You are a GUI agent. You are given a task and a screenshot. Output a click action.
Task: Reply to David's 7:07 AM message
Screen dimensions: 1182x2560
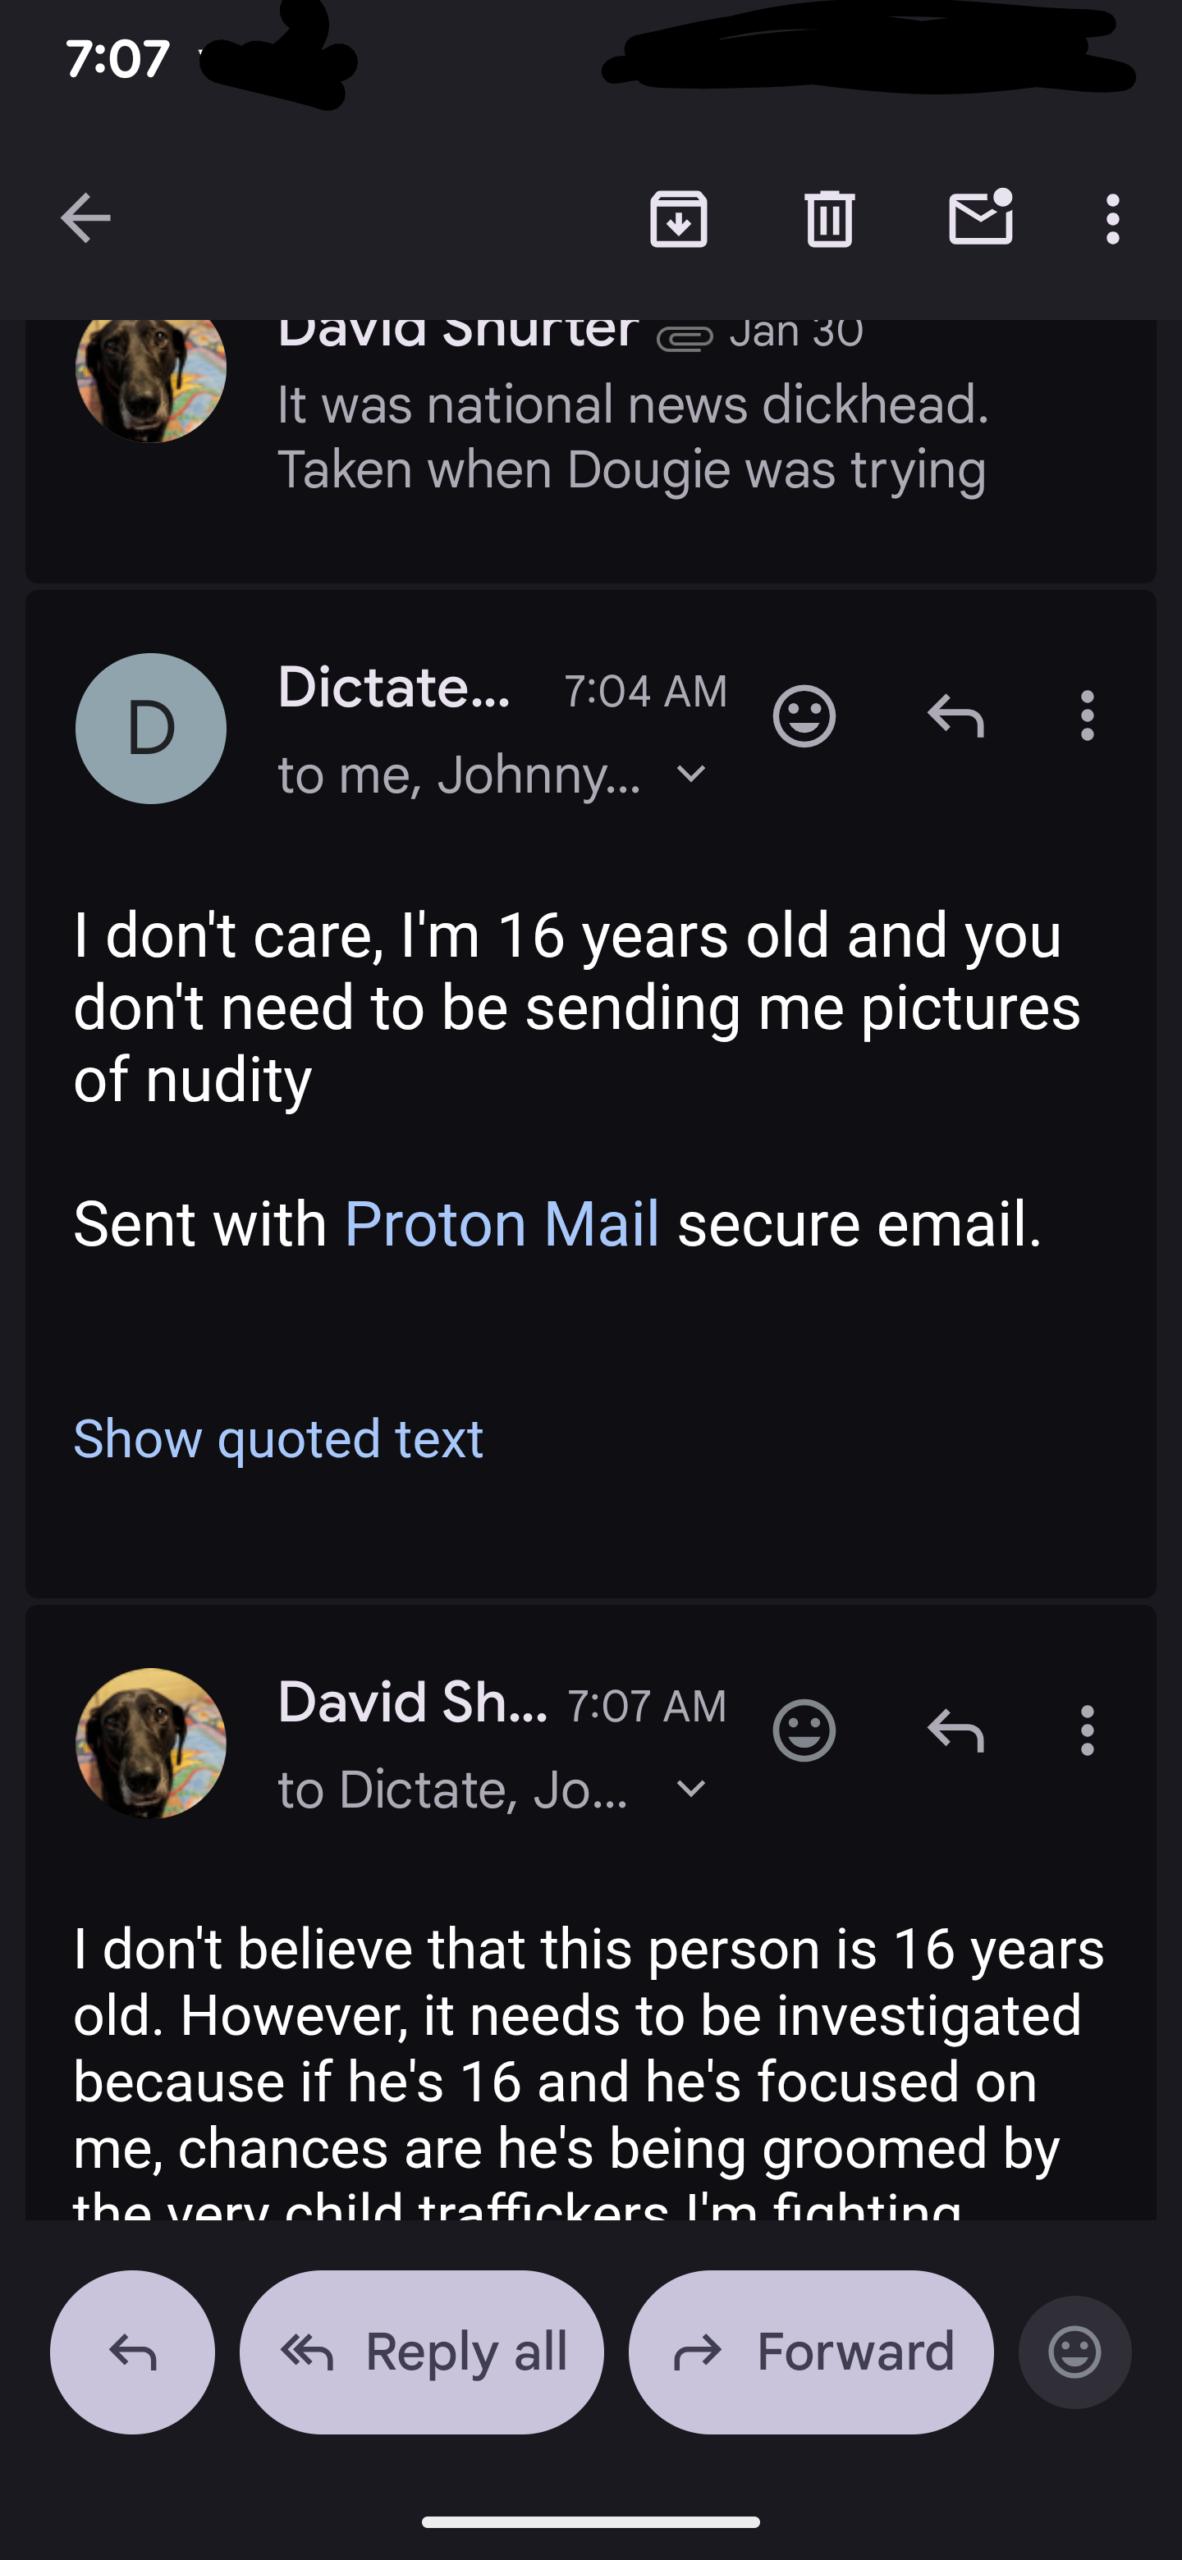956,1730
